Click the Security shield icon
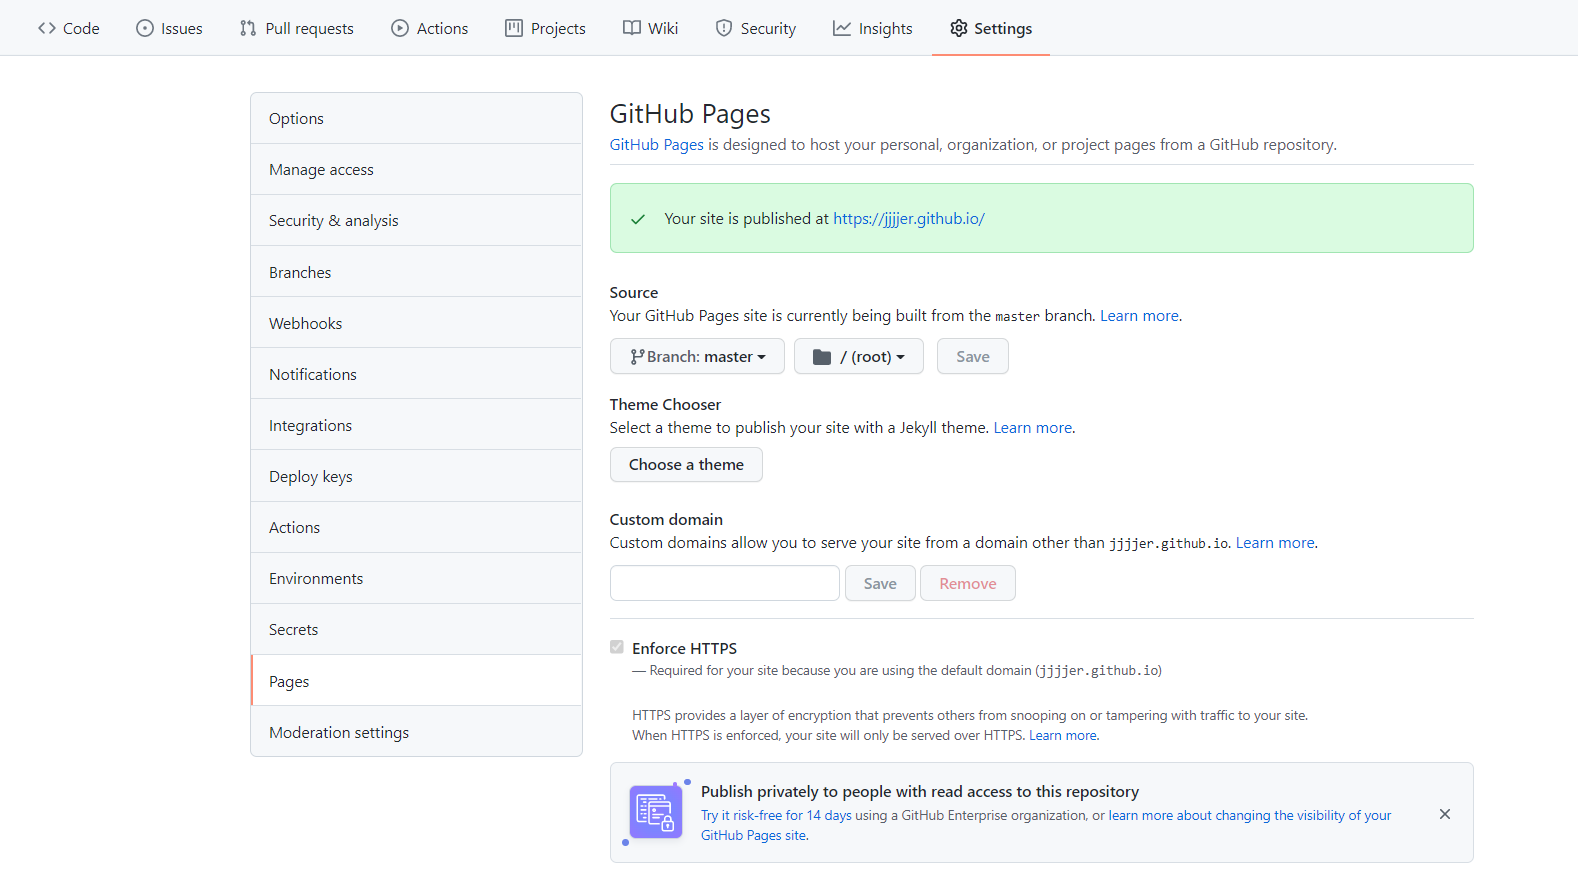 point(724,28)
